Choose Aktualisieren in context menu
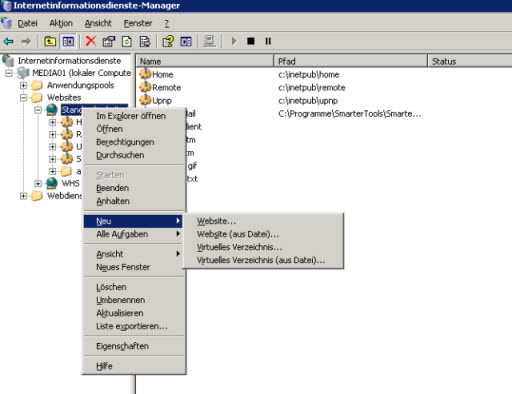Screen dimensions: 512x394 [x=133, y=313]
